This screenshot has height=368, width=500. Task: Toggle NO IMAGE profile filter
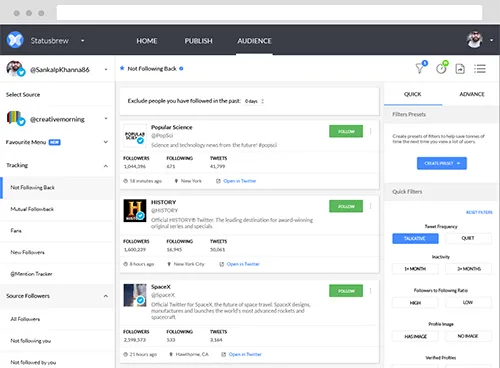click(468, 336)
